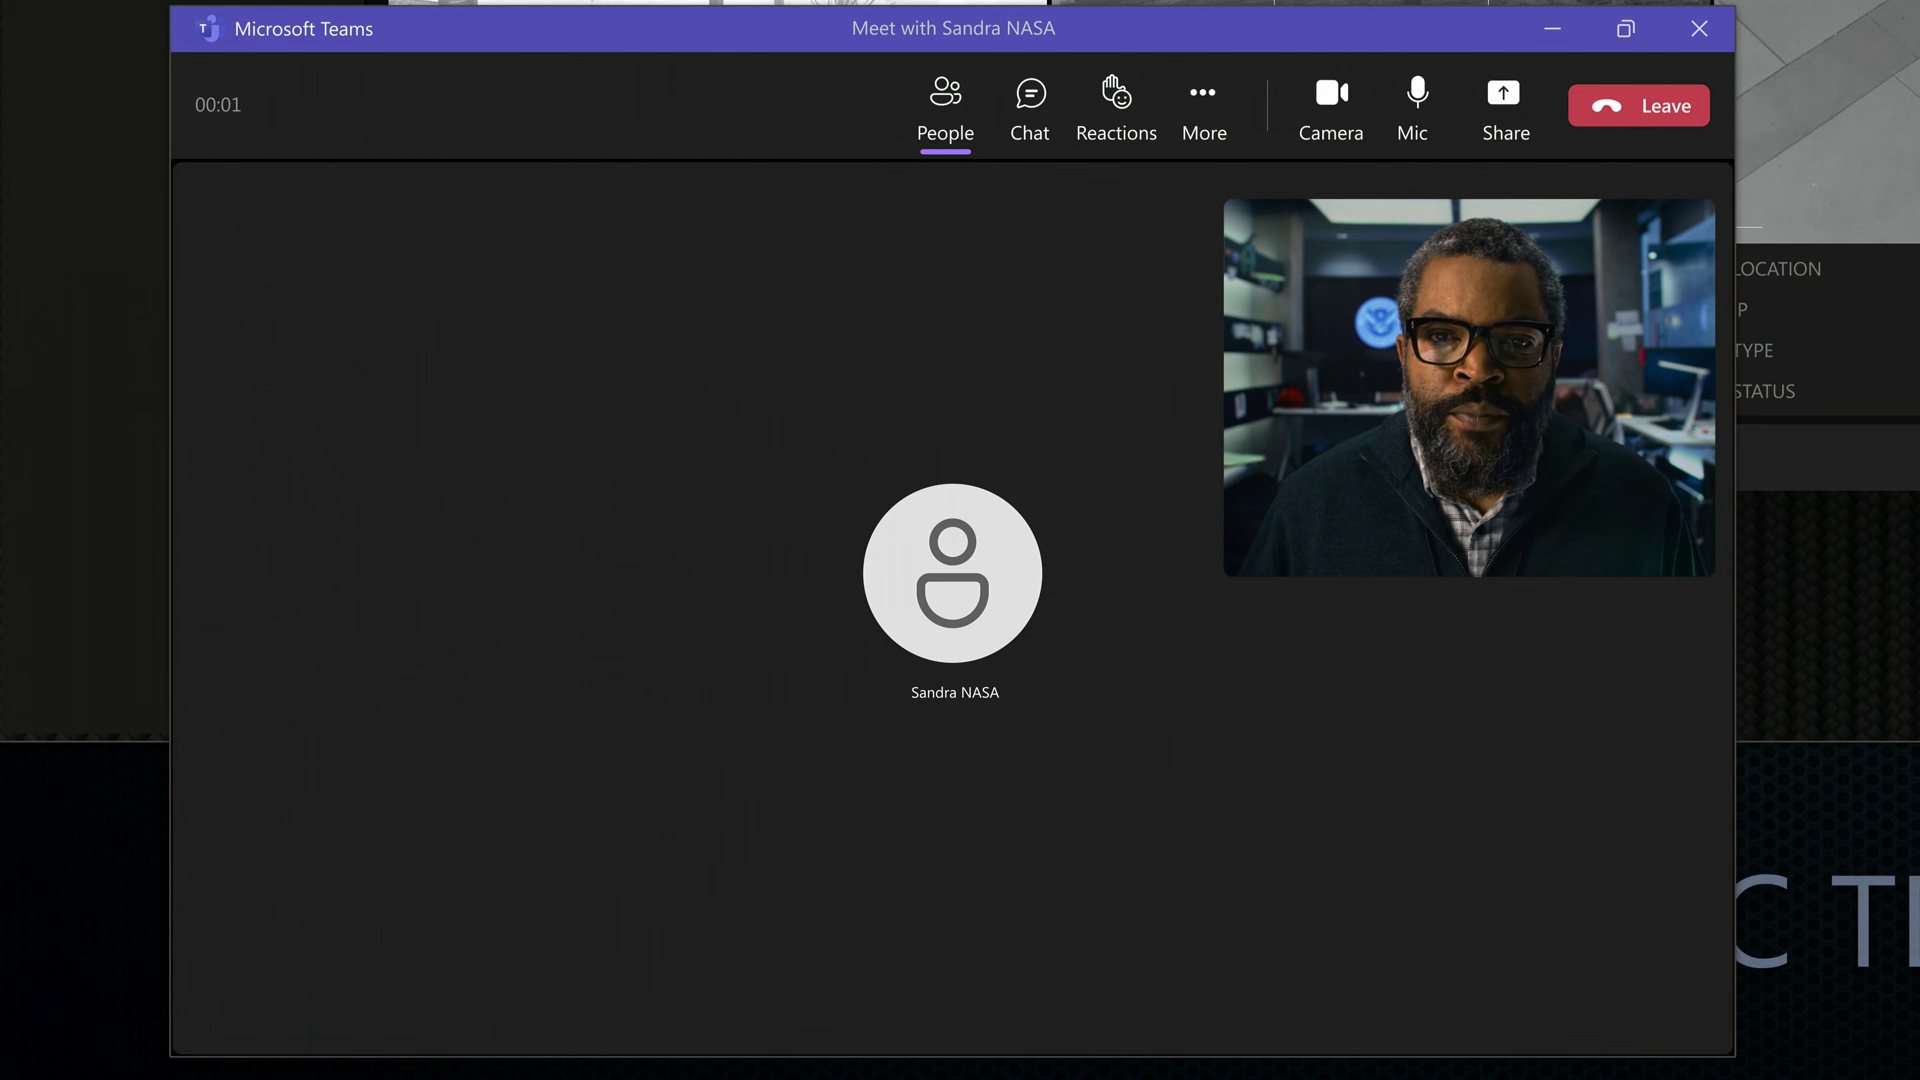The image size is (1920, 1080).
Task: Close the Meet with Sandra NASA window
Action: pyautogui.click(x=1699, y=29)
